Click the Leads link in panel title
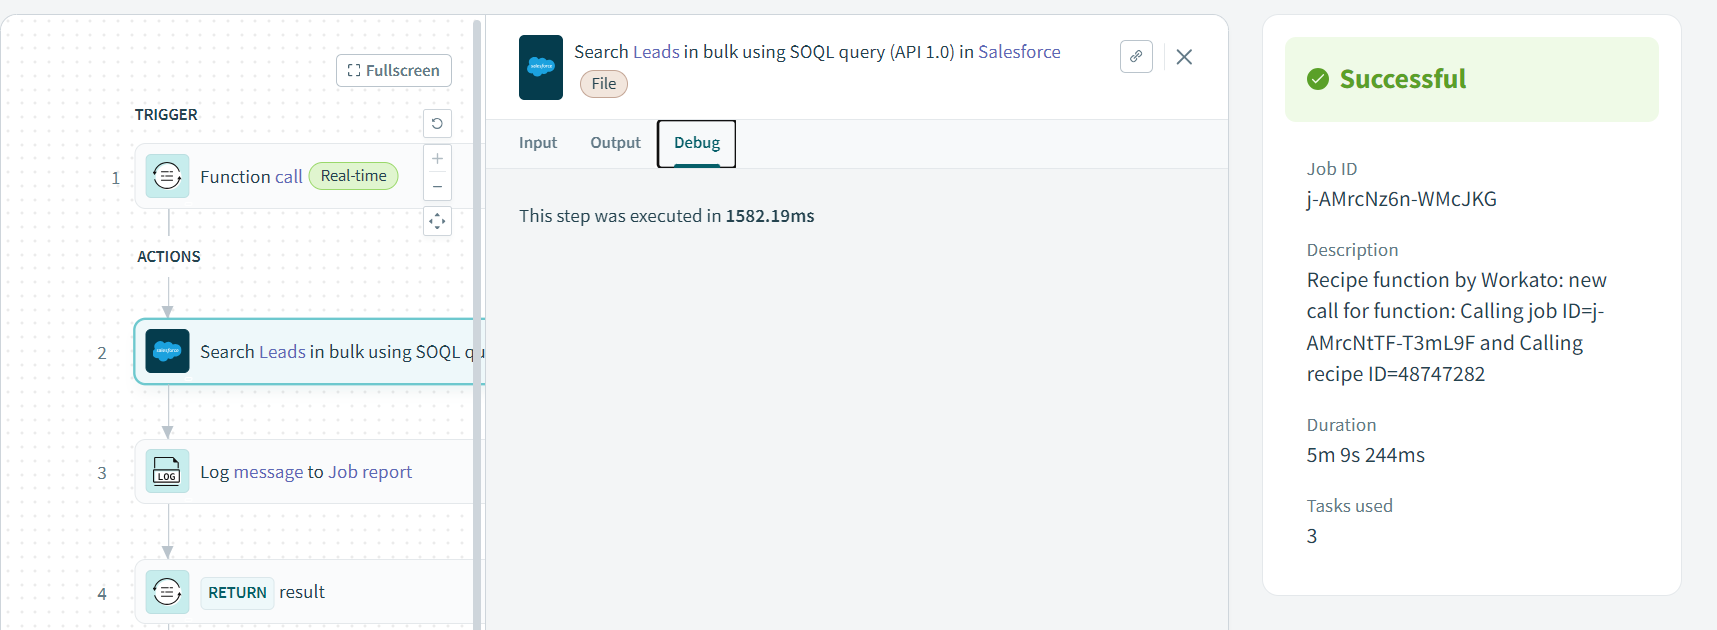This screenshot has width=1717, height=630. click(x=656, y=52)
